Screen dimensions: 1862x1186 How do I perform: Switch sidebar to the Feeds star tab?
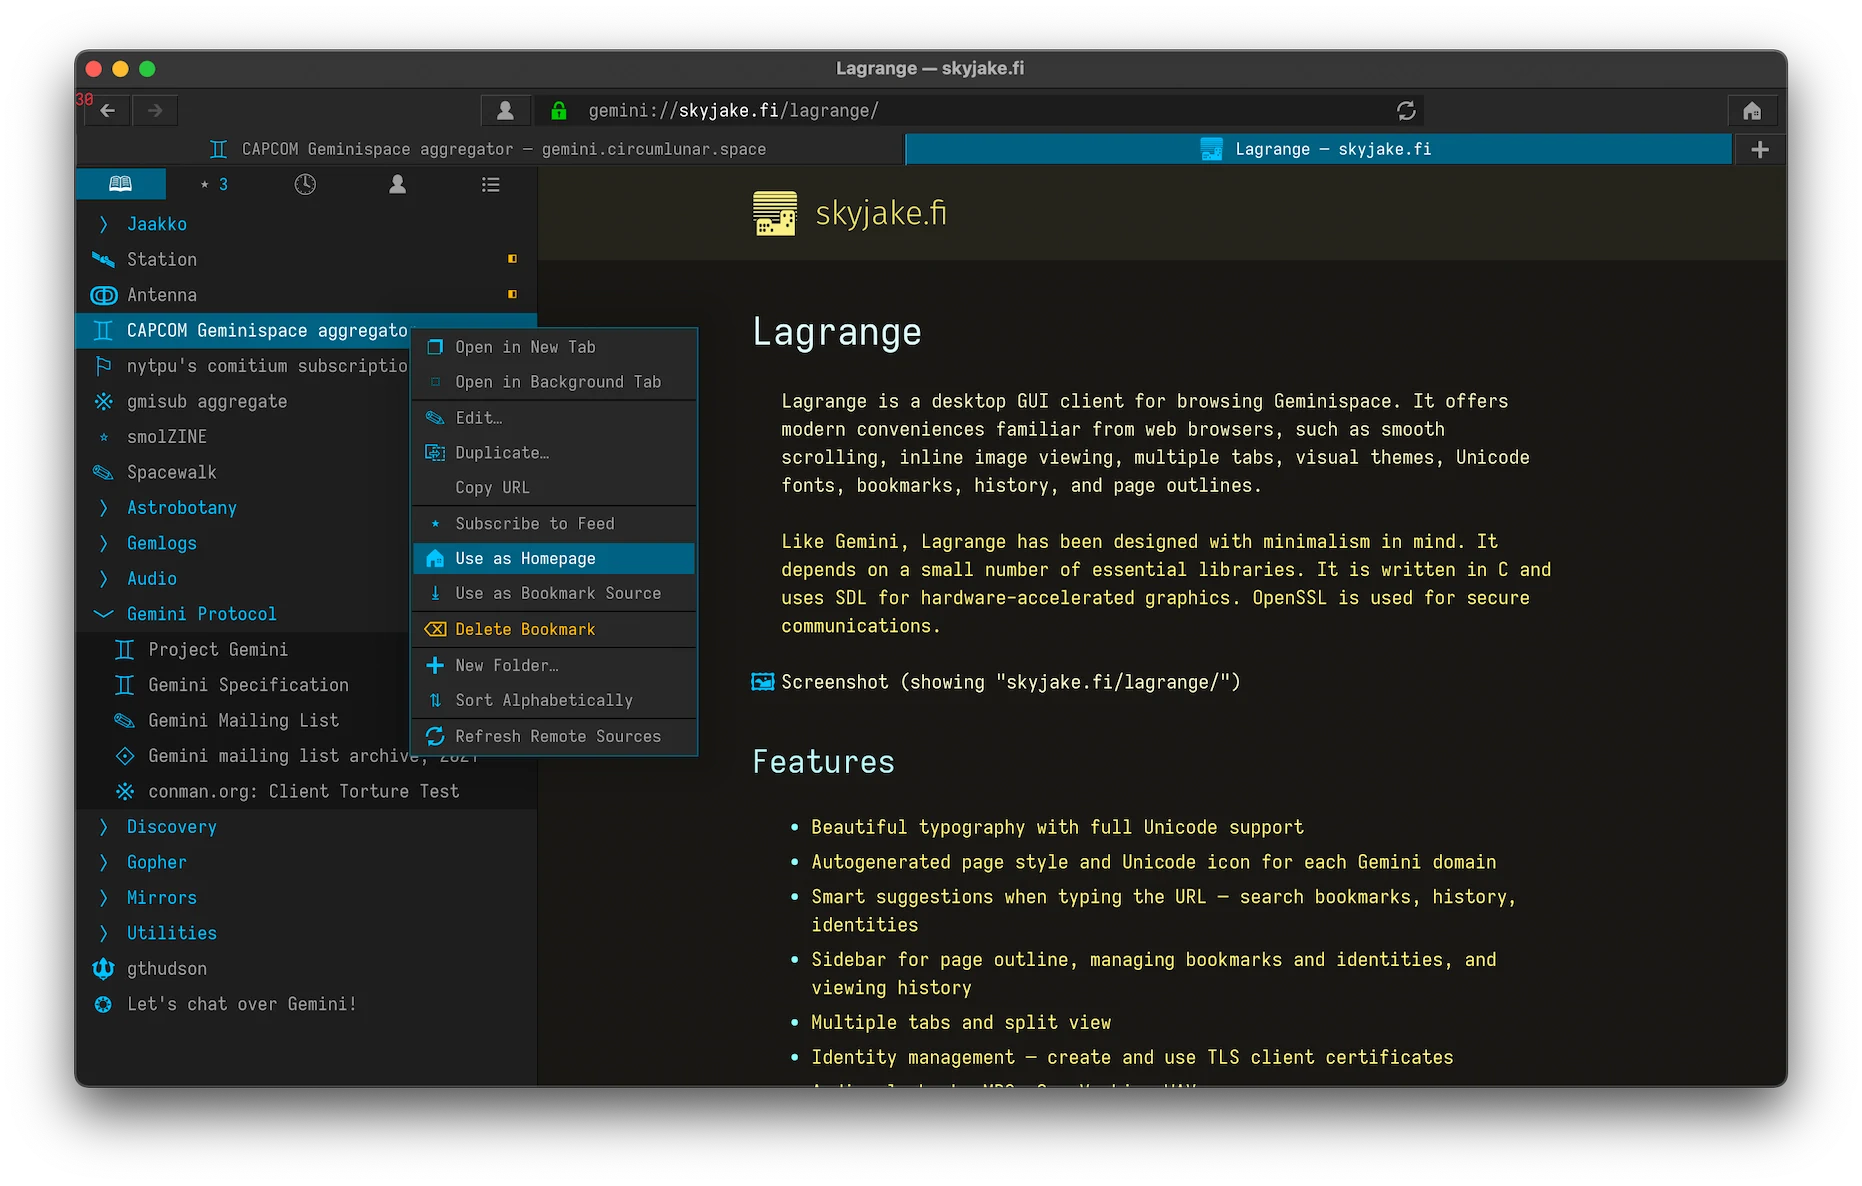pos(213,184)
